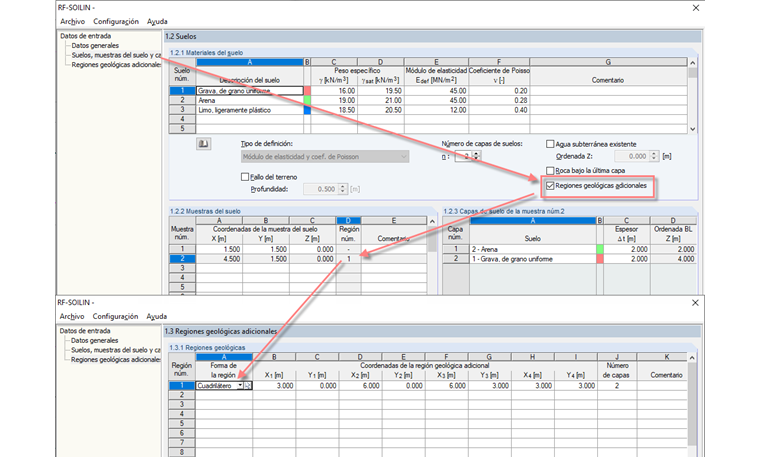Open Configuración menu in upper window

coord(116,21)
